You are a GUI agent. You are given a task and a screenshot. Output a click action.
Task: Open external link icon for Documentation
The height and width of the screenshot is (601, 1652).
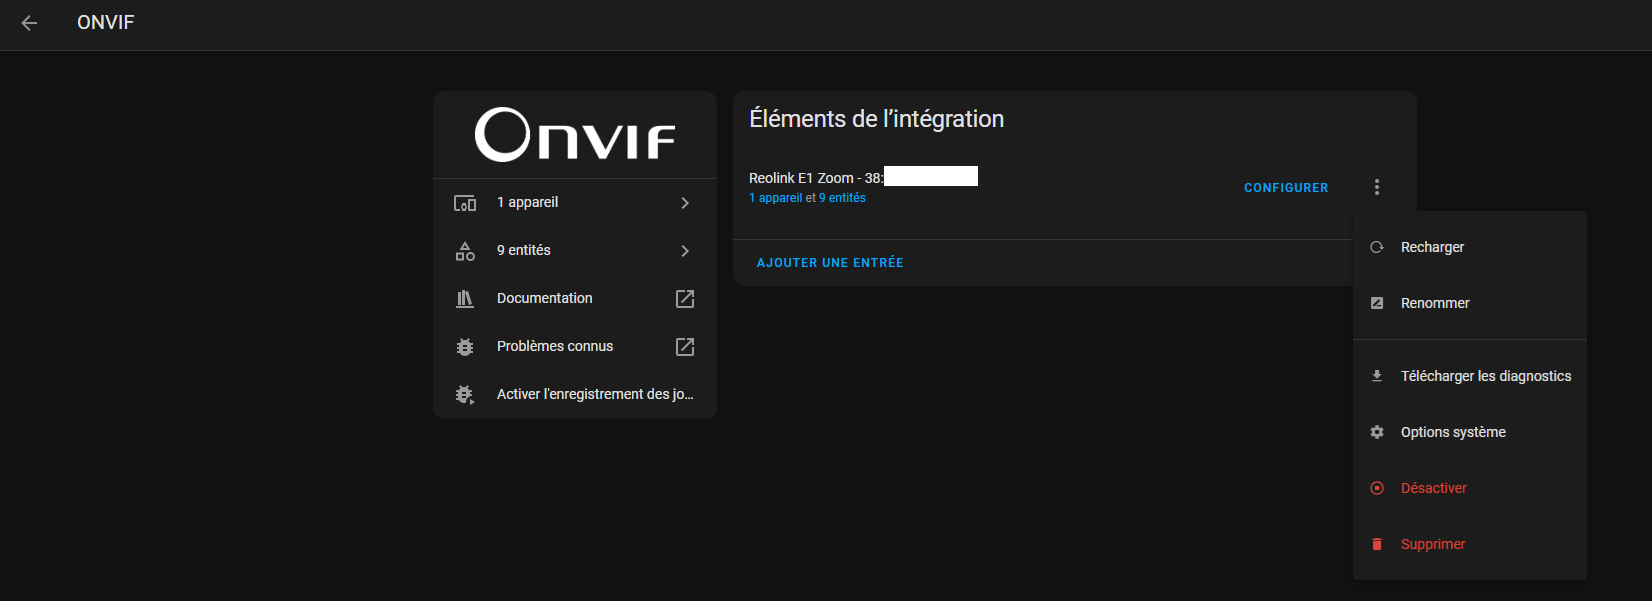(685, 299)
